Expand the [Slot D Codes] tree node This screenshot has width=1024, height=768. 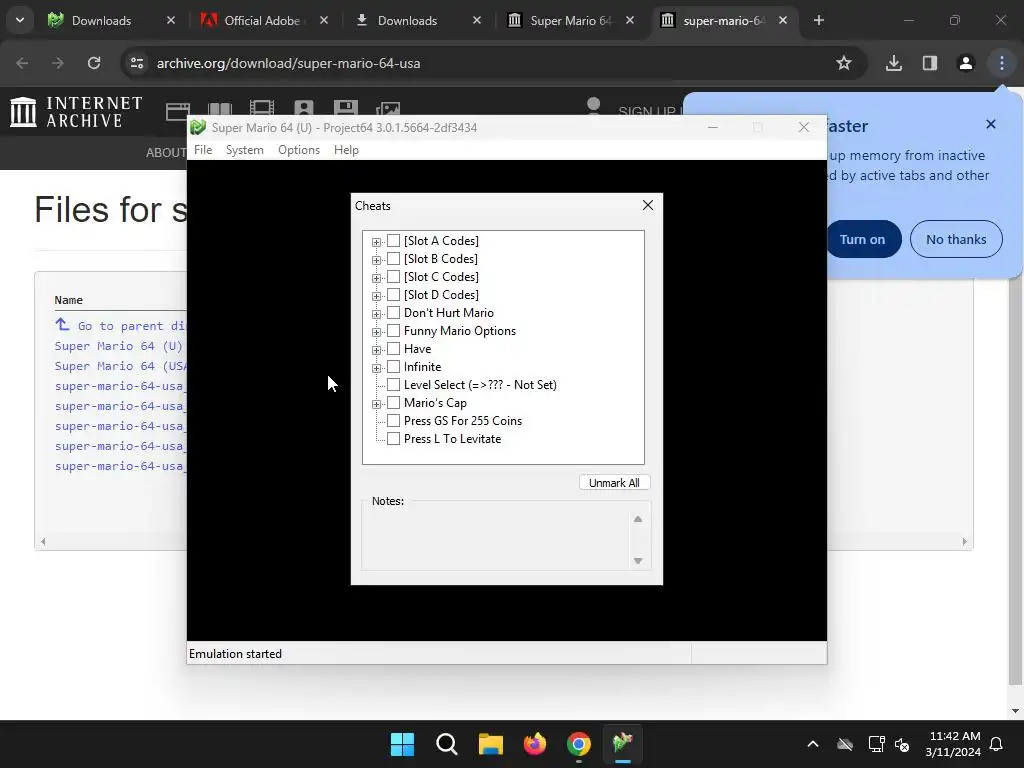[x=376, y=296]
